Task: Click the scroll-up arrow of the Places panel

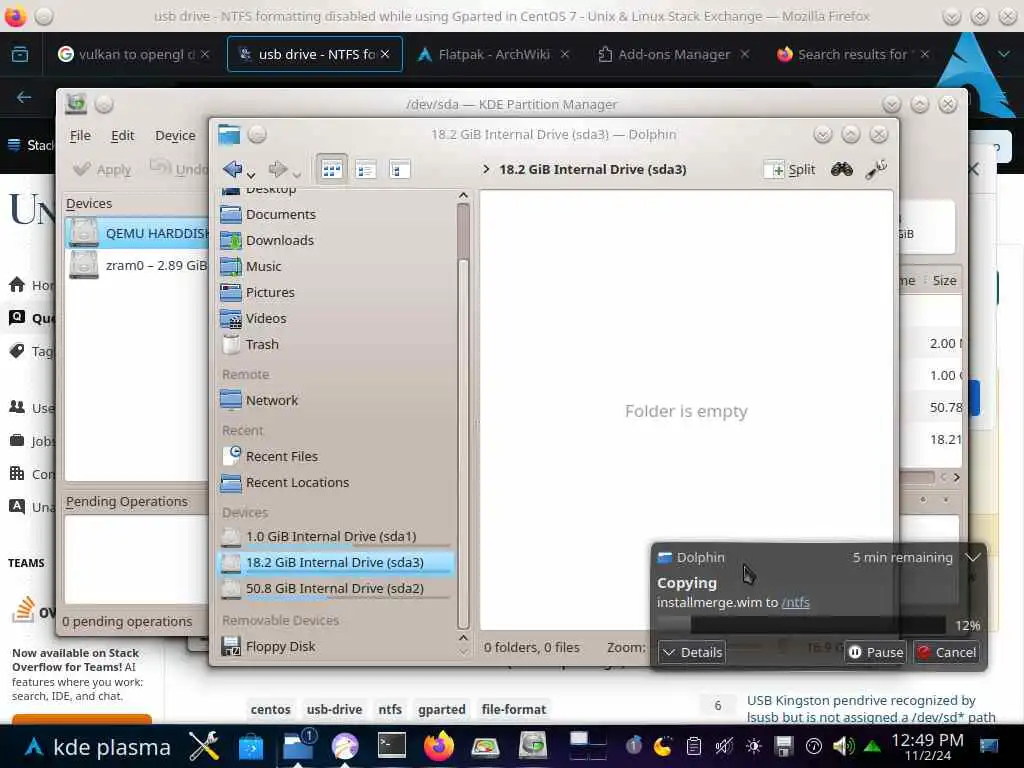Action: [x=463, y=195]
